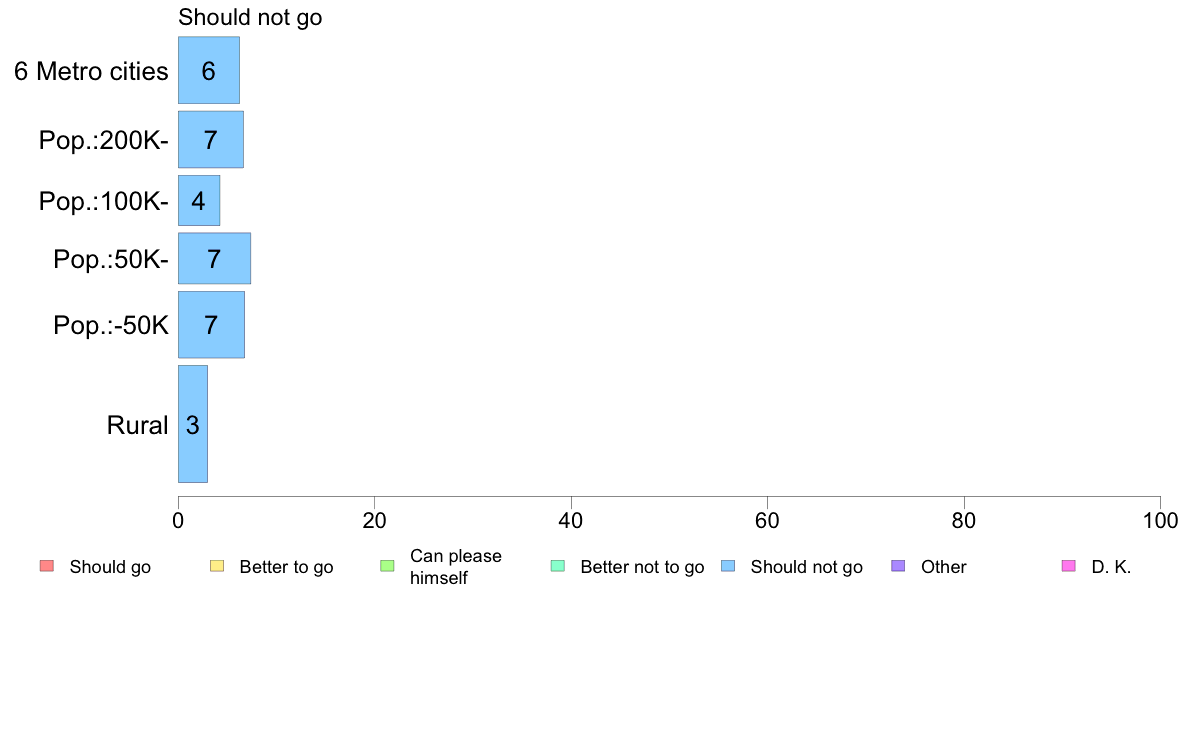Click the teal Better not to go swatch

(x=558, y=566)
